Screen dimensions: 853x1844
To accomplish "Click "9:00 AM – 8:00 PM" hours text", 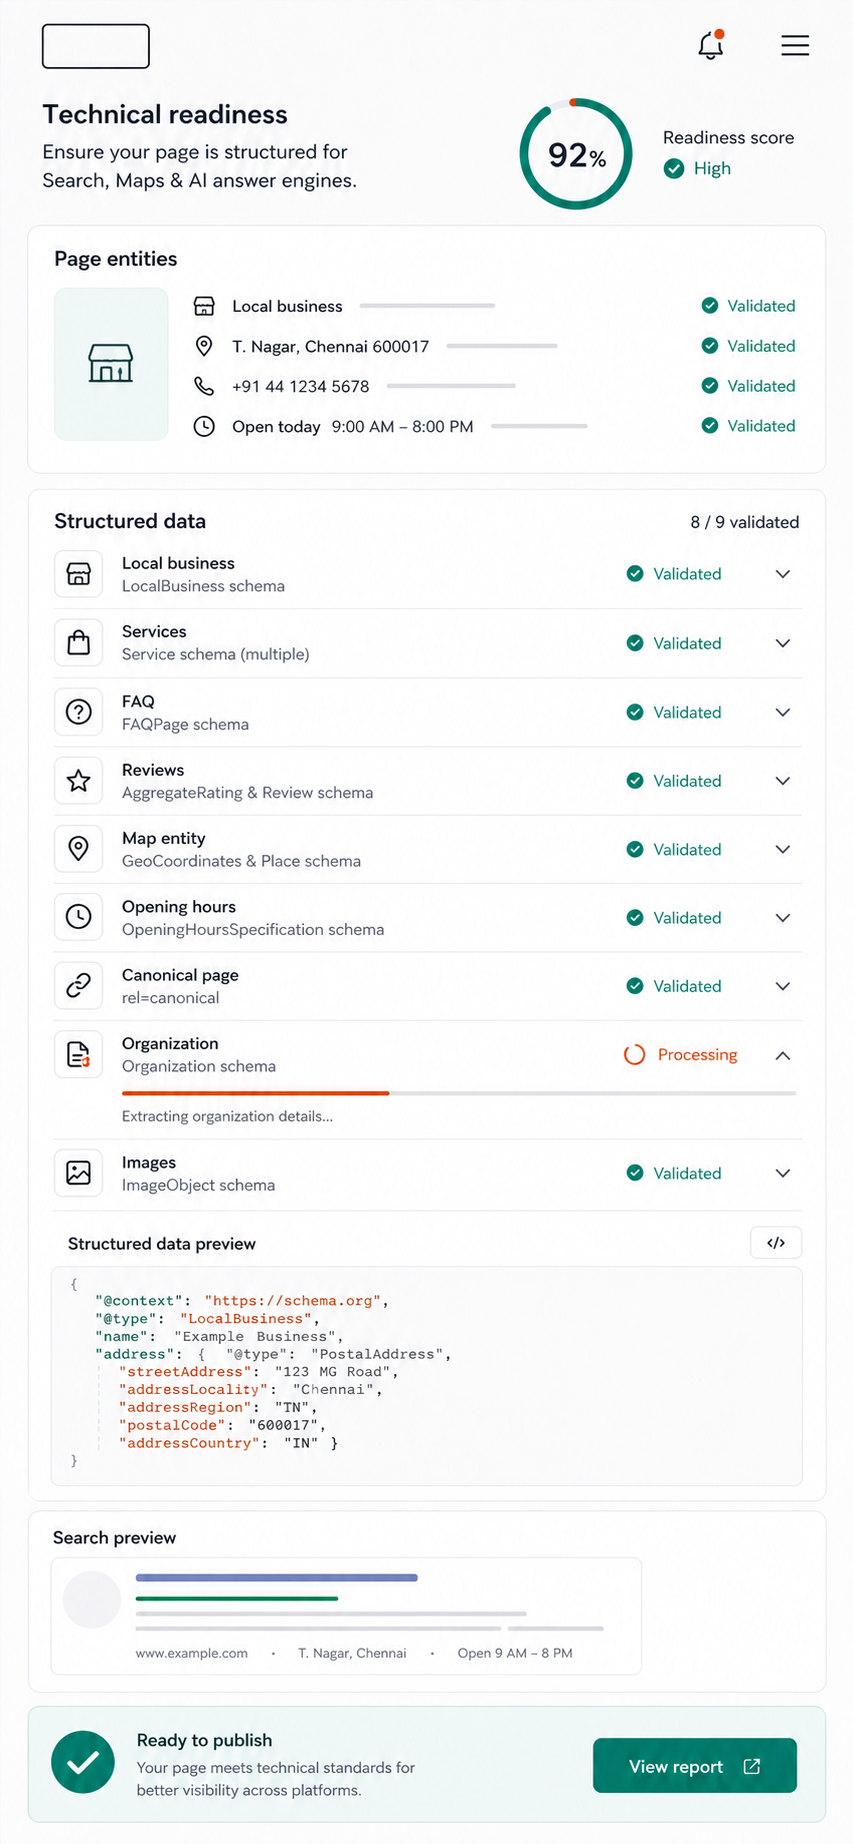I will 402,426.
